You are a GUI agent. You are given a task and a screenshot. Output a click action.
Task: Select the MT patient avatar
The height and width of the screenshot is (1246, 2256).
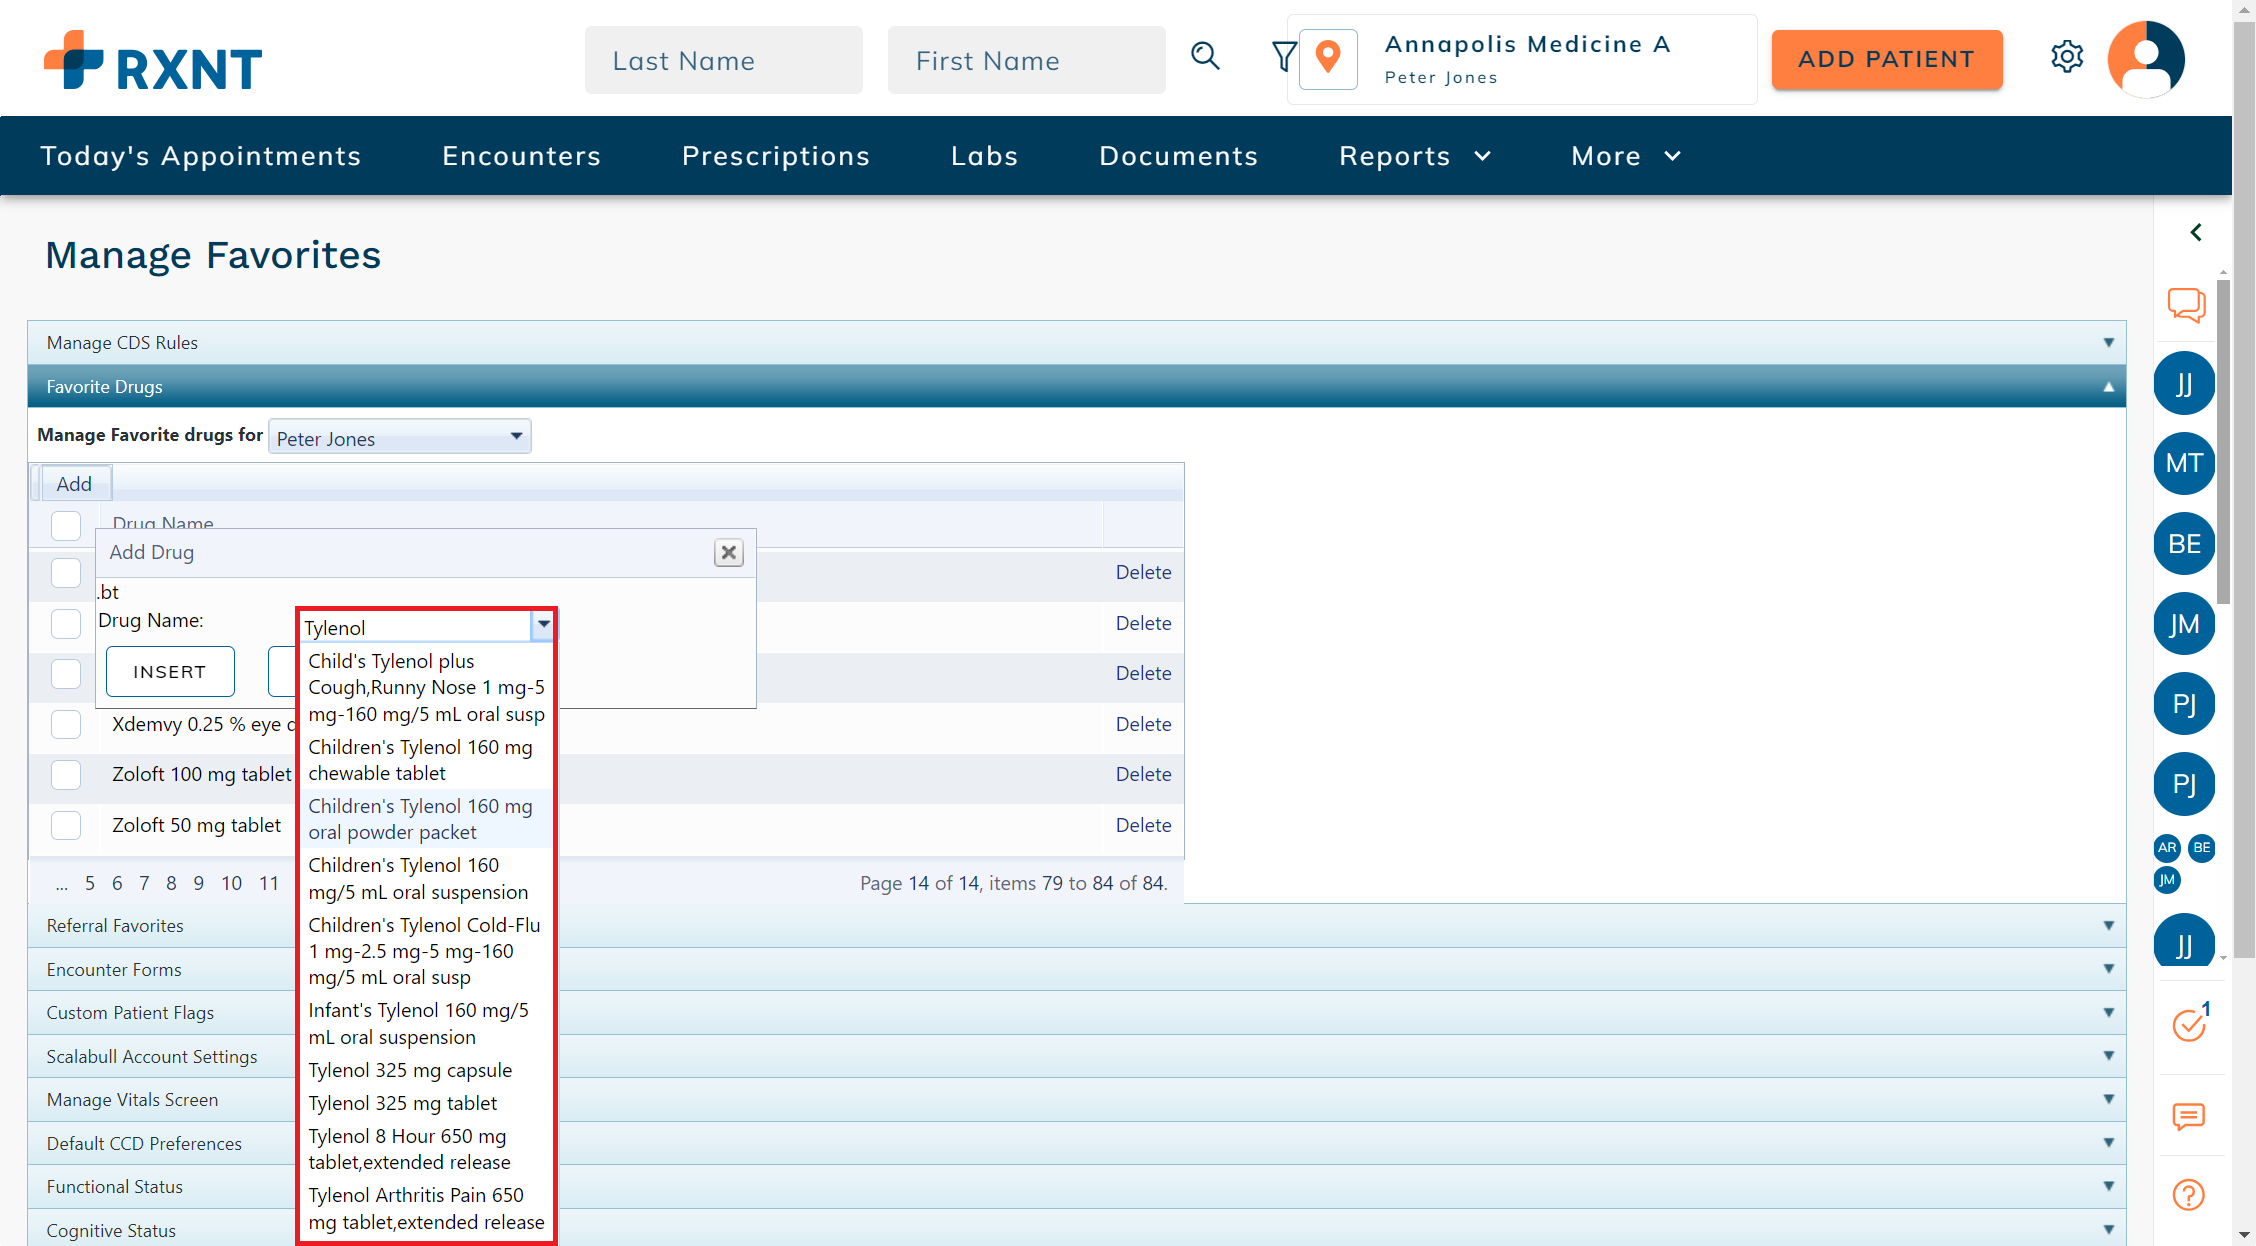point(2184,463)
